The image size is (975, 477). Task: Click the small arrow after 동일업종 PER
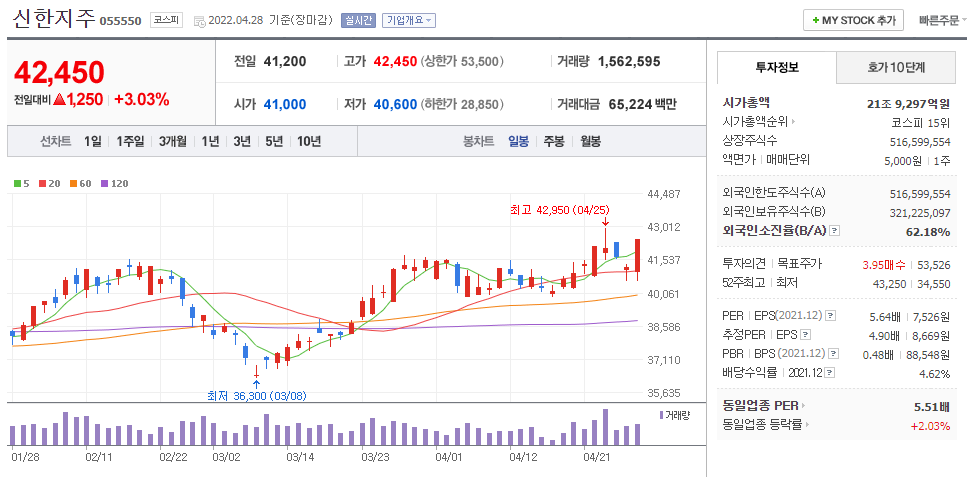tap(803, 406)
